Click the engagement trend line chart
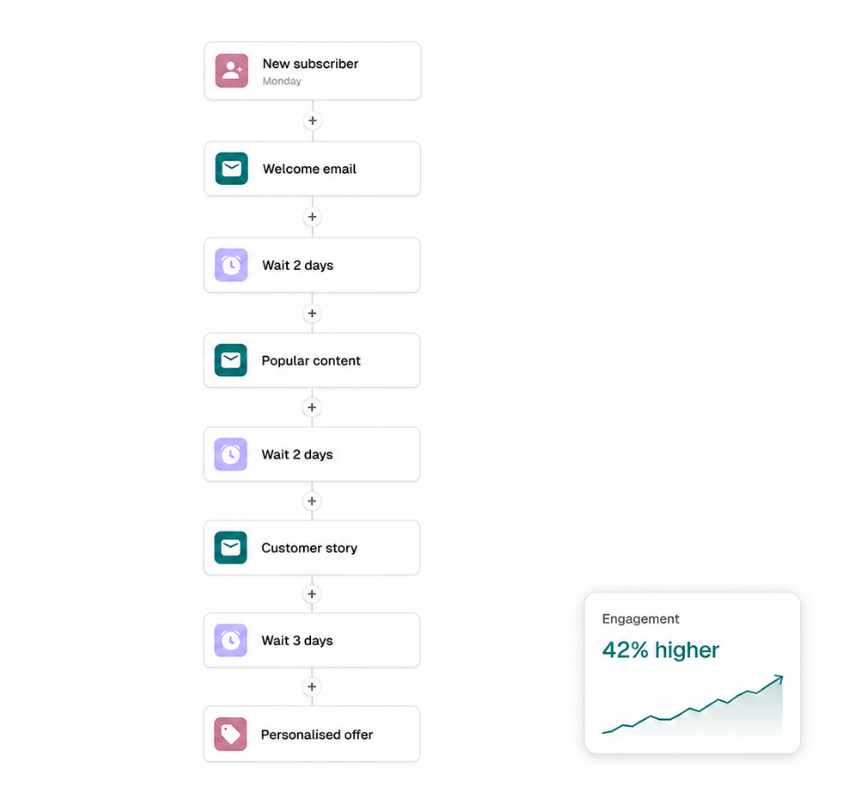The image size is (846, 800). (692, 706)
